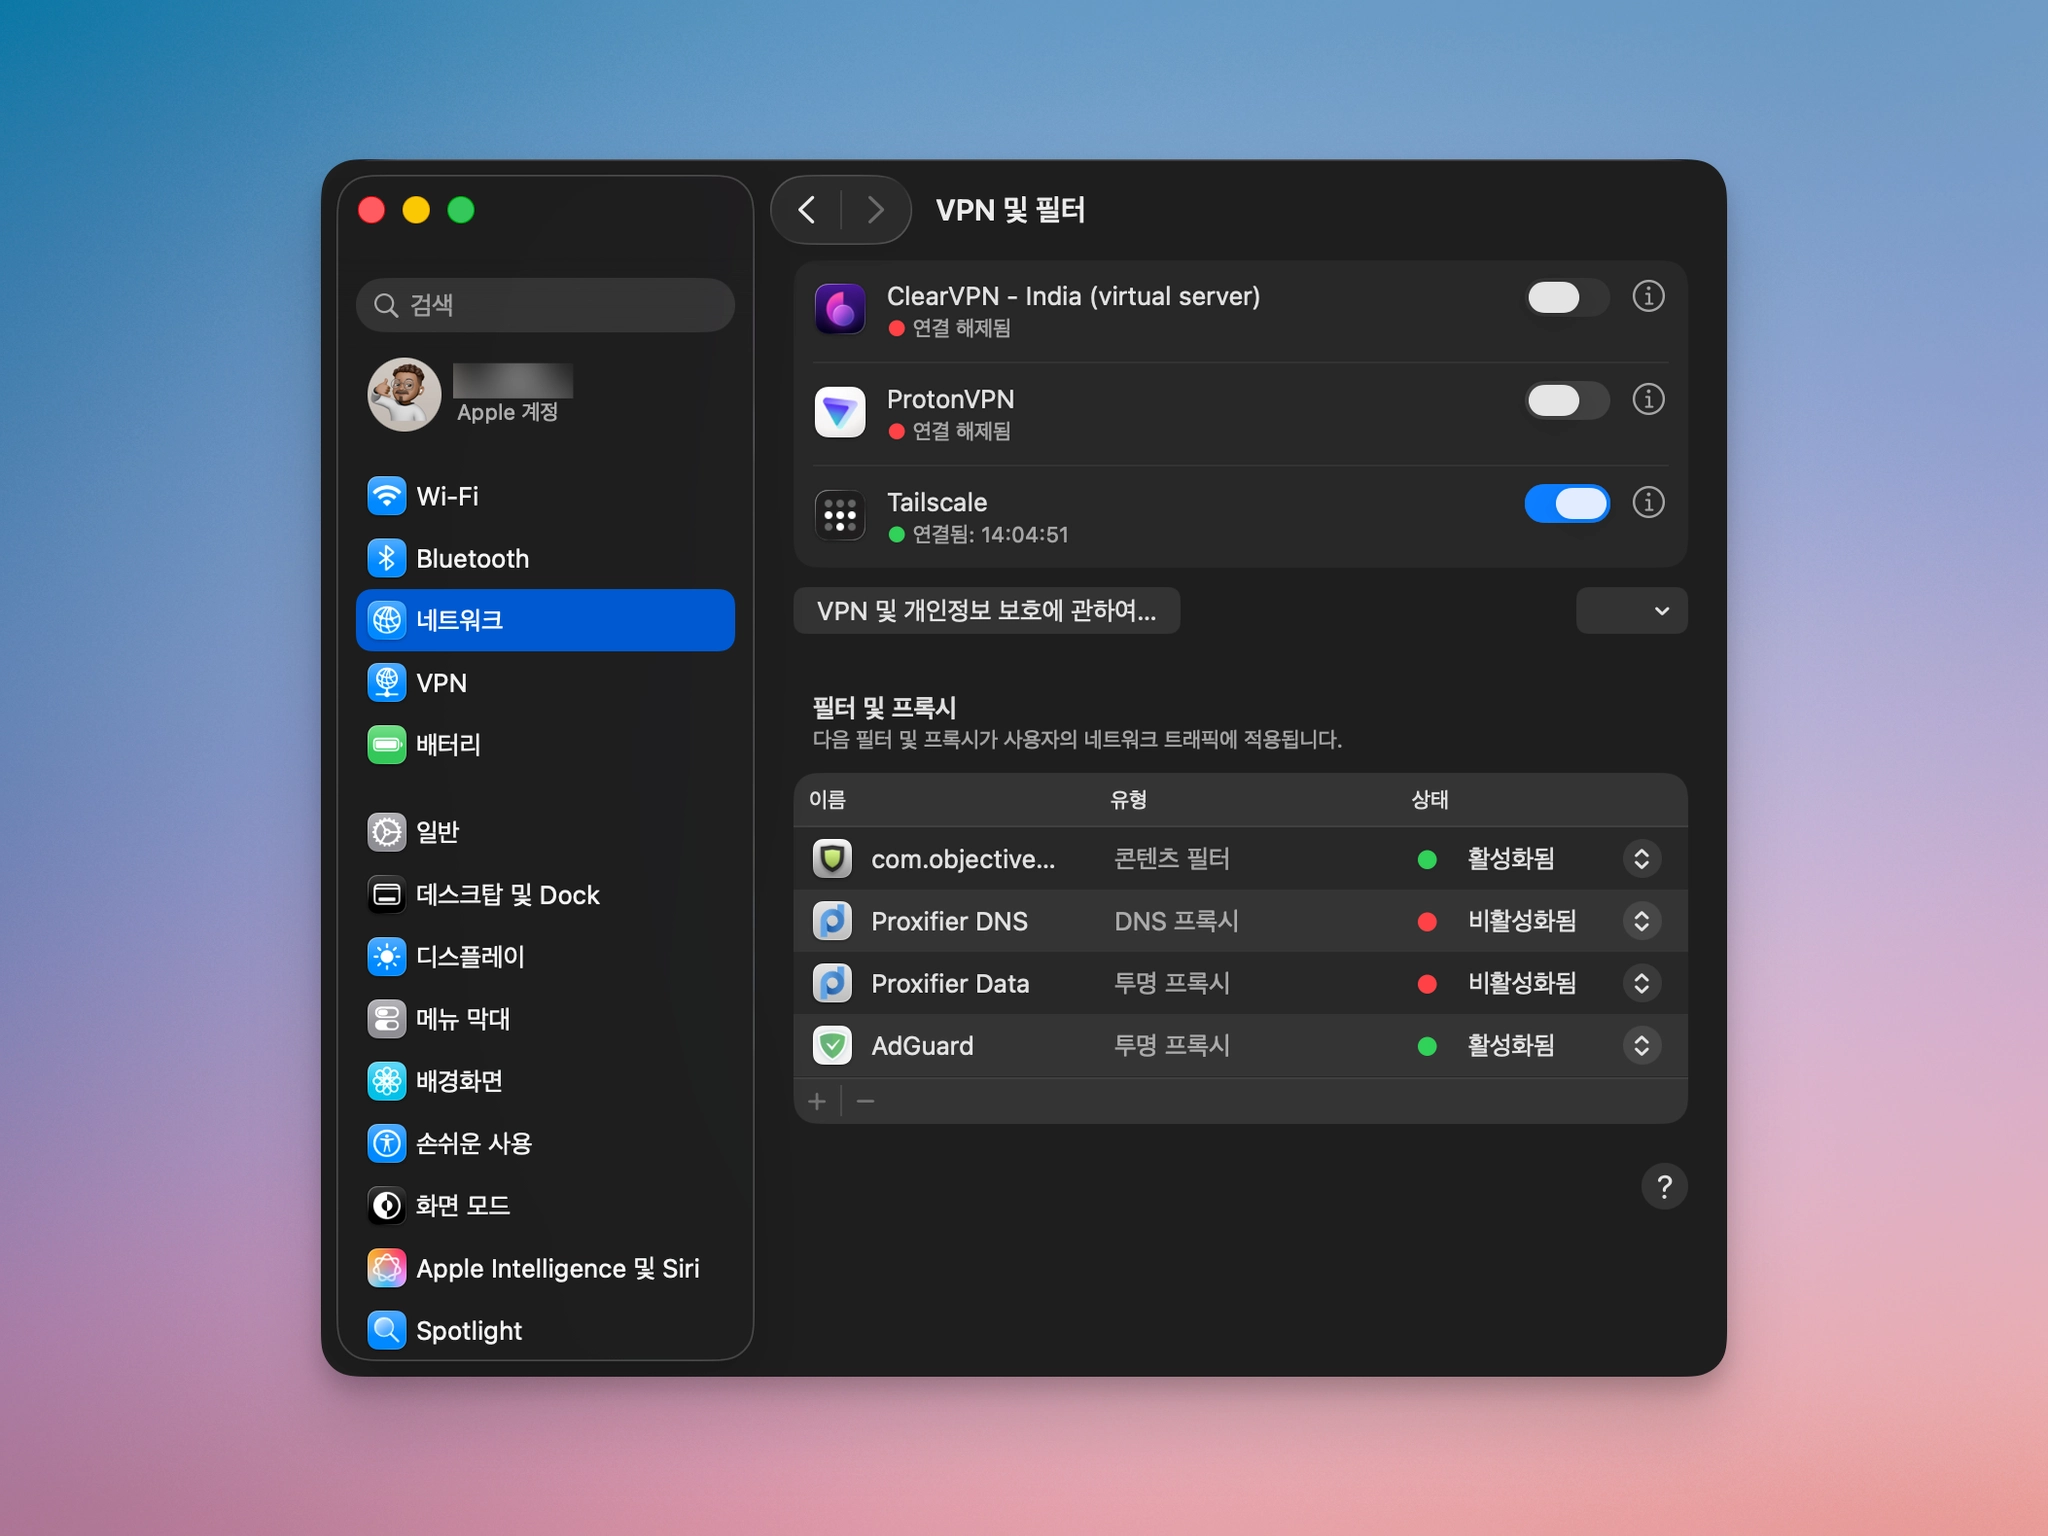Image resolution: width=2048 pixels, height=1536 pixels.
Task: Turn on the ProtonVPN switch
Action: tap(1566, 401)
